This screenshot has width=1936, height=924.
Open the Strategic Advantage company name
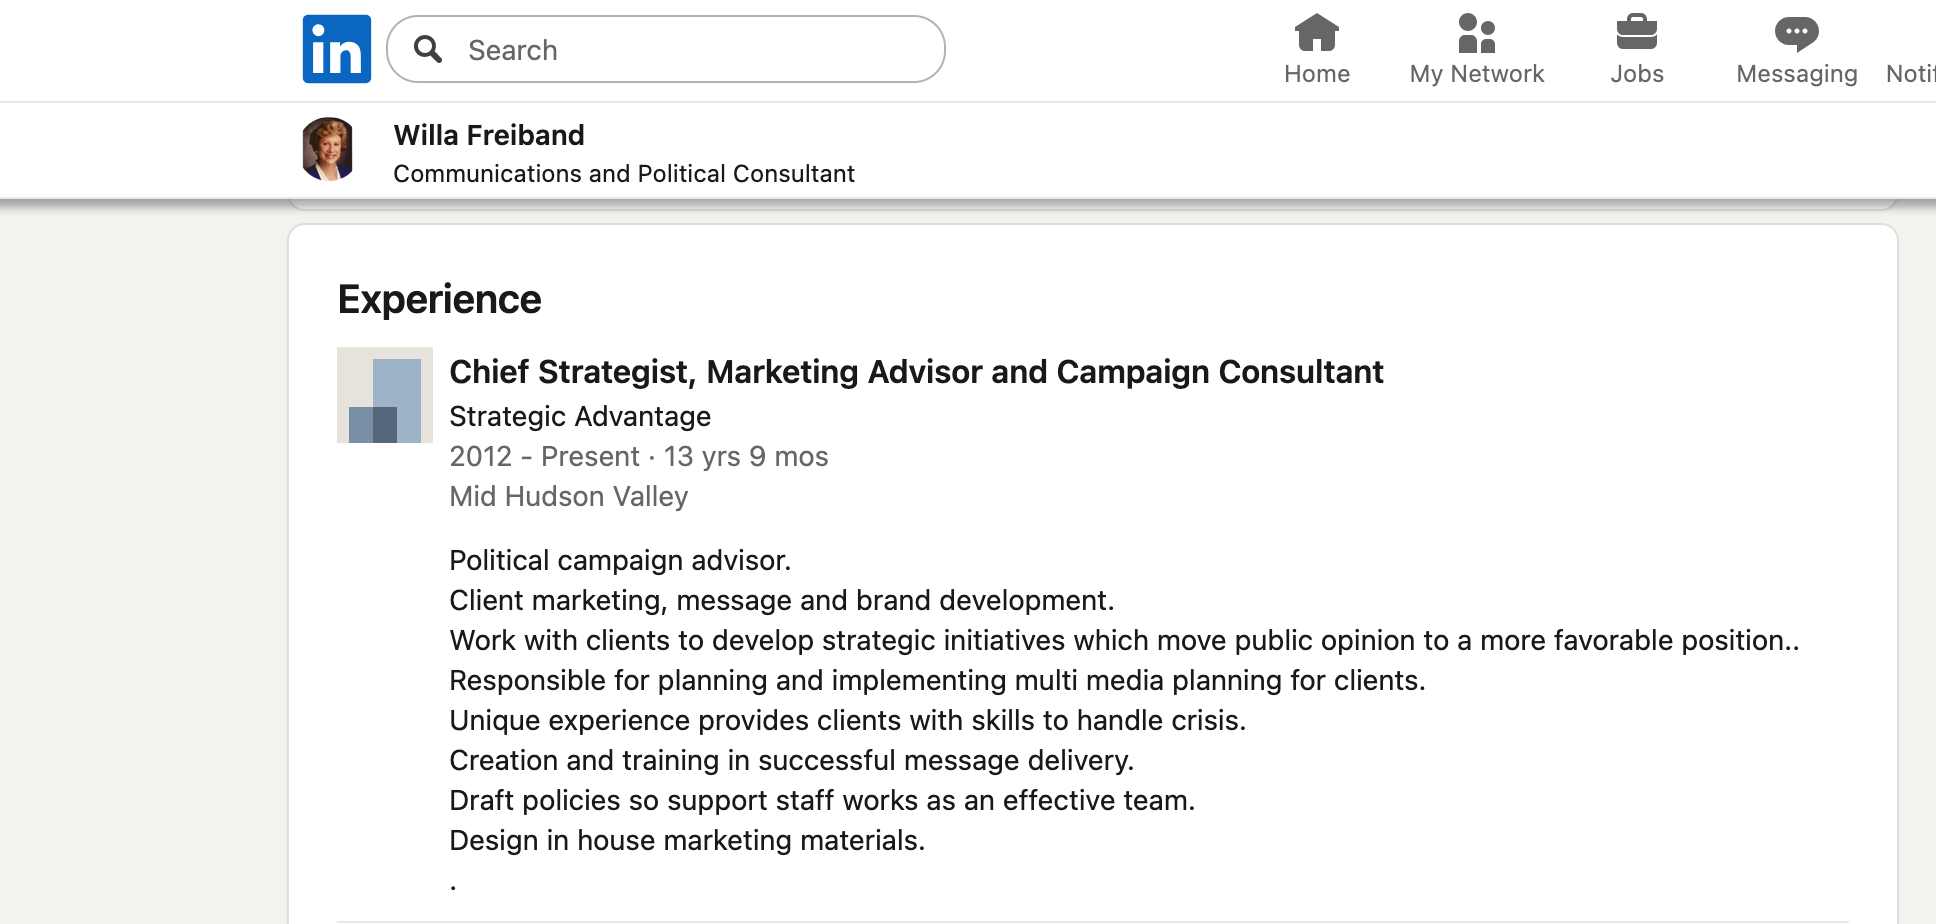[580, 416]
